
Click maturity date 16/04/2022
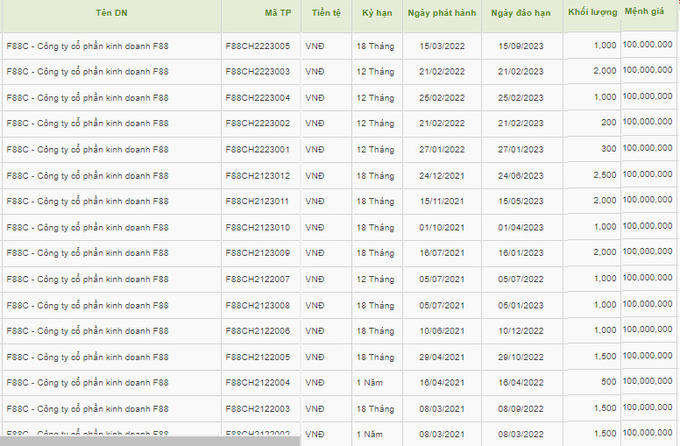(x=521, y=383)
